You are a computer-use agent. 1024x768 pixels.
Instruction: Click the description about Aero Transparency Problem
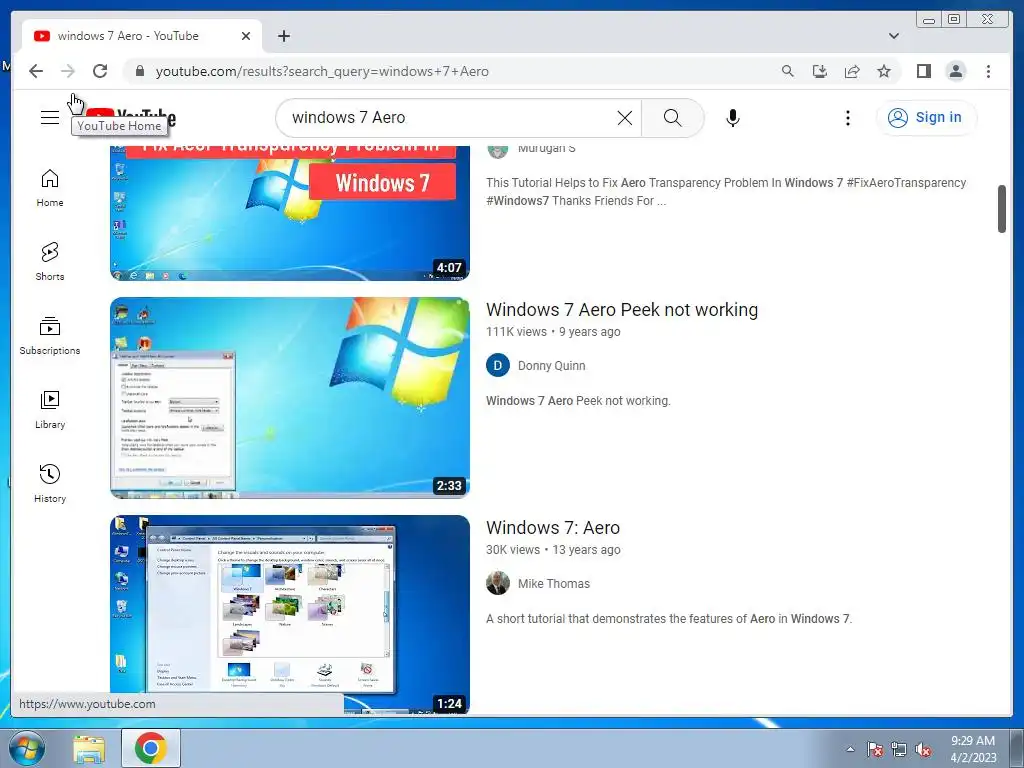[x=726, y=191]
